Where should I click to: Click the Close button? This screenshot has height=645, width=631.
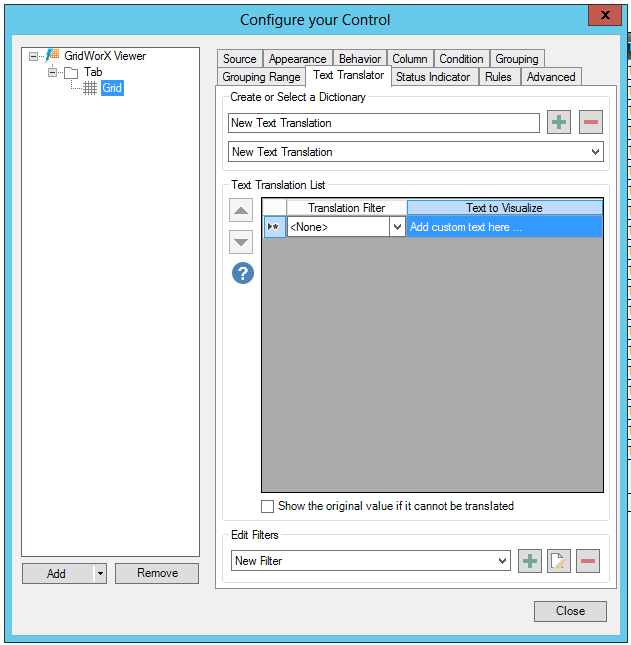(x=570, y=611)
